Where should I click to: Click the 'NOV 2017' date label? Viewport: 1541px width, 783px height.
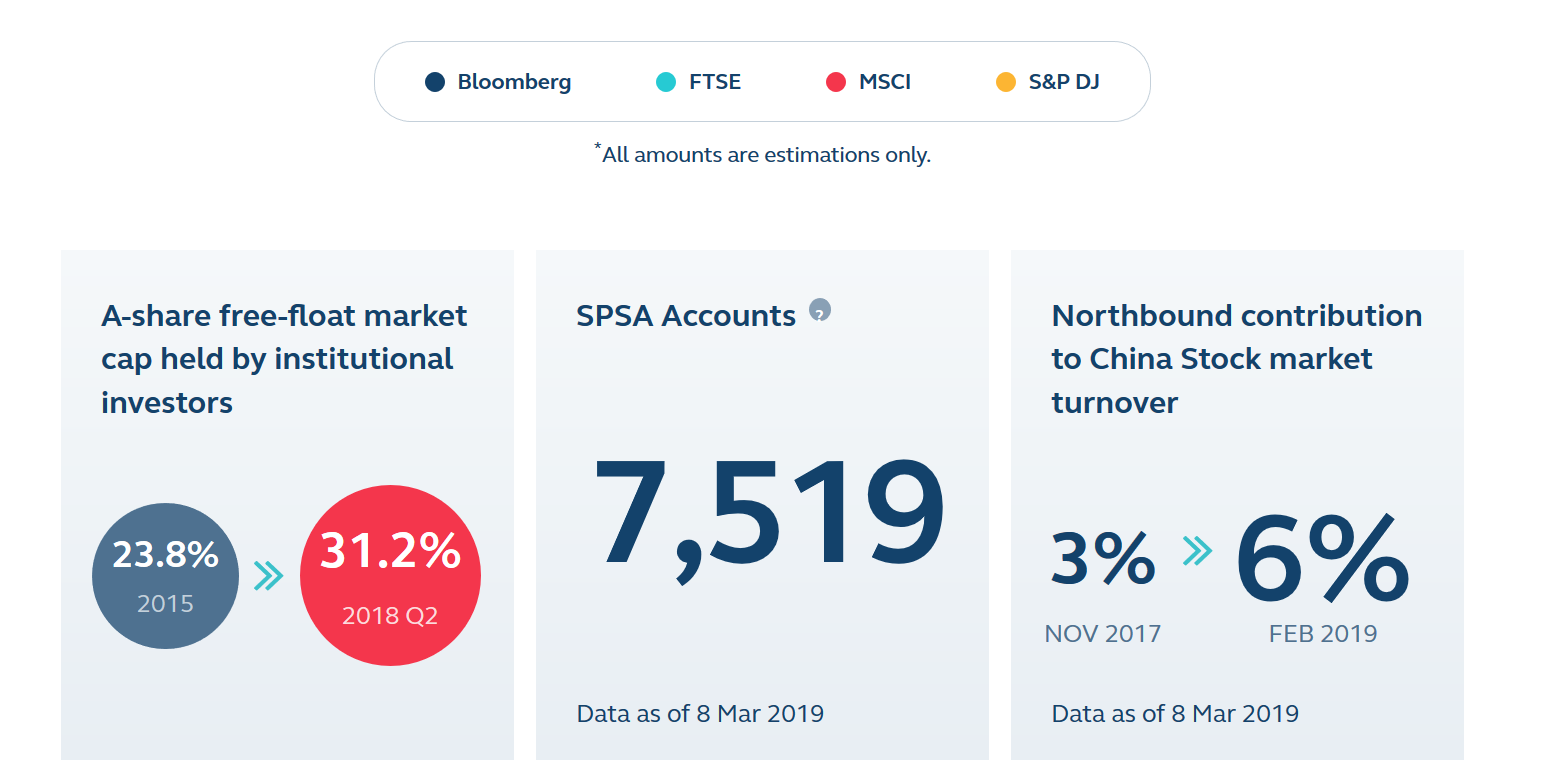[1103, 634]
